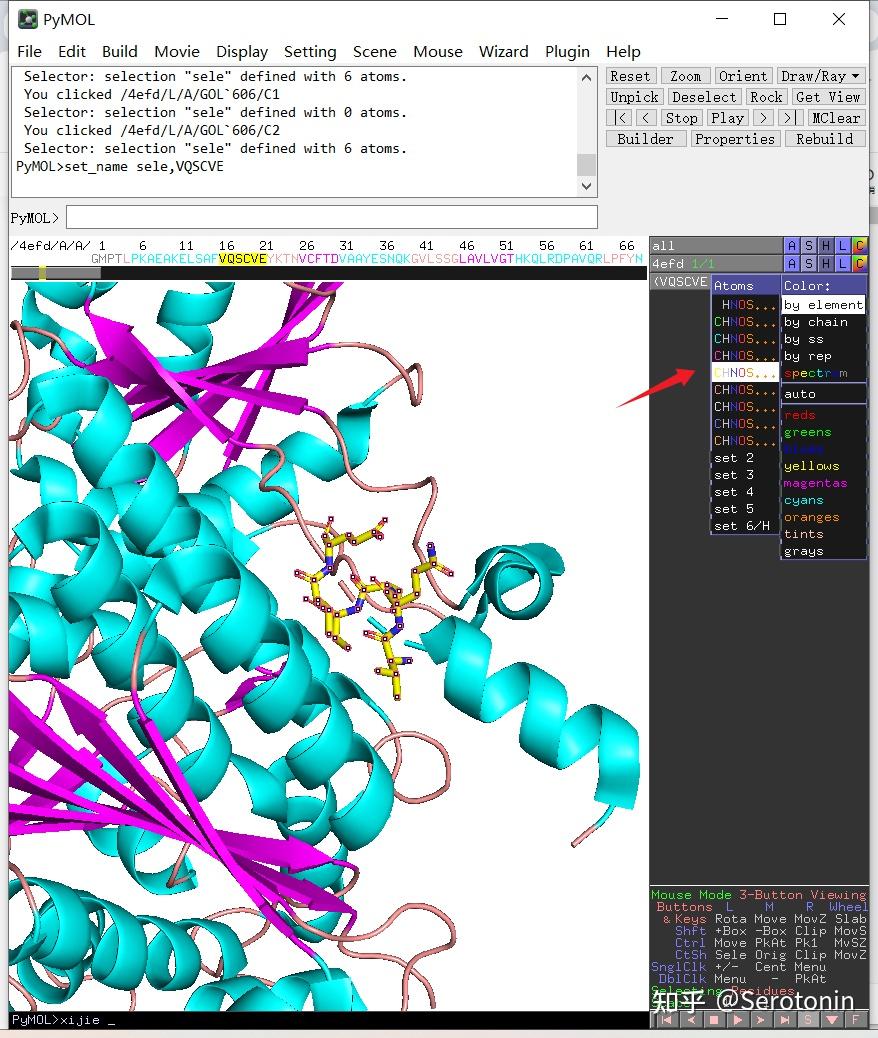Toggle Rock motion button

(x=765, y=97)
